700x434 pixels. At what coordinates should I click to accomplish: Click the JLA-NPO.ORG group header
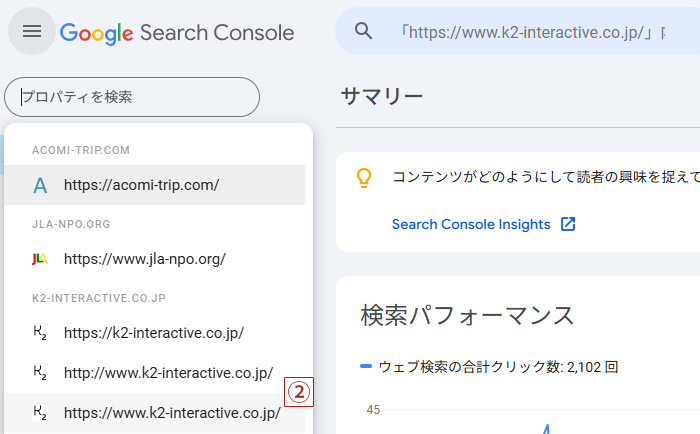(71, 224)
